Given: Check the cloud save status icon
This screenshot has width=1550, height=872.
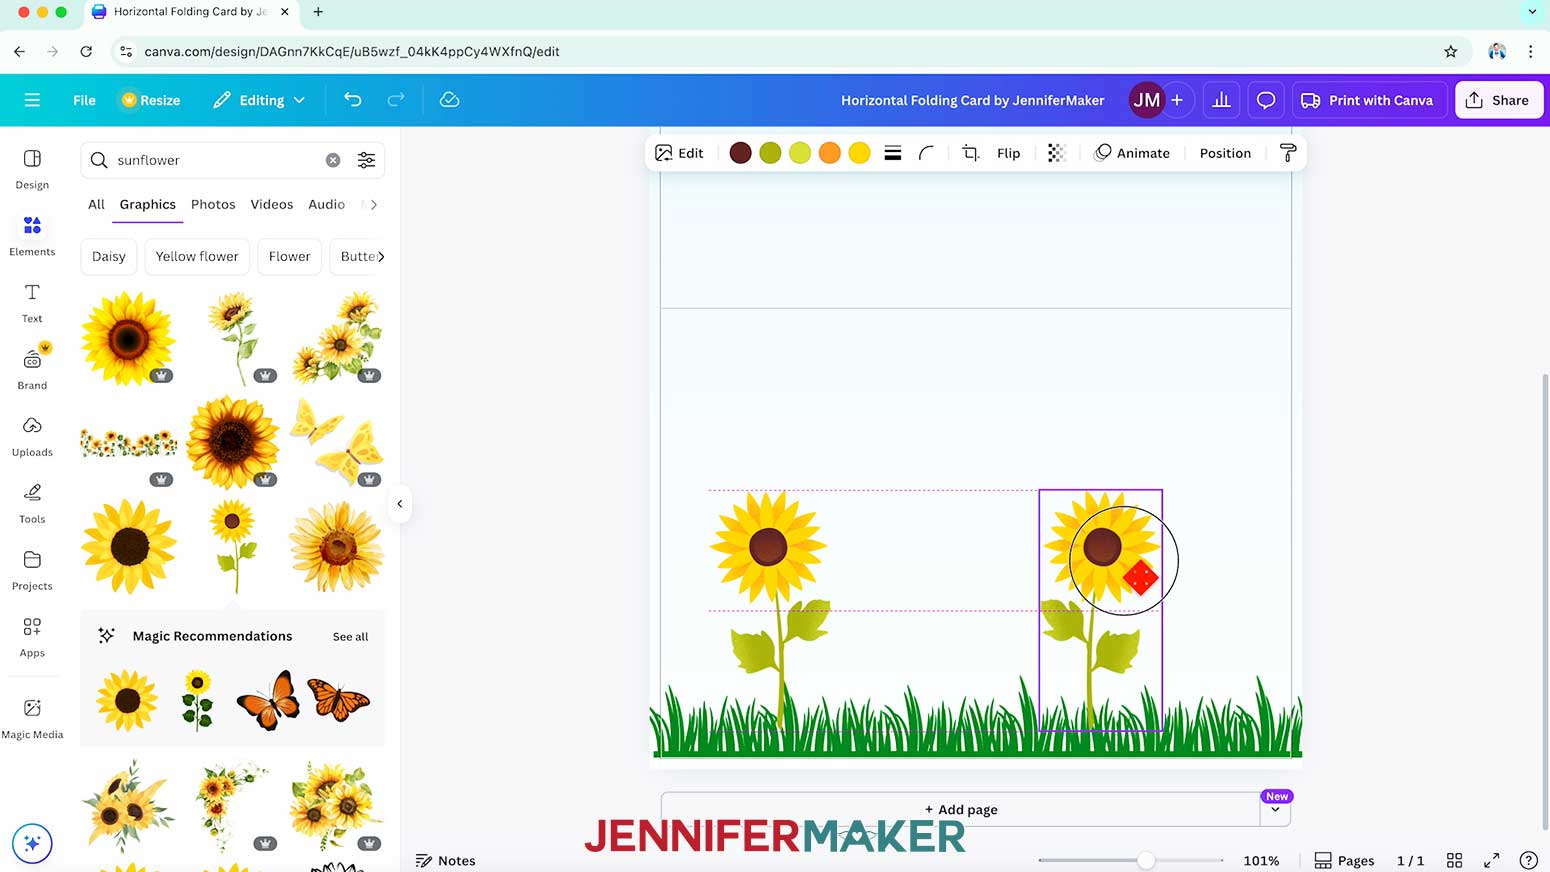Looking at the screenshot, I should click(x=449, y=100).
